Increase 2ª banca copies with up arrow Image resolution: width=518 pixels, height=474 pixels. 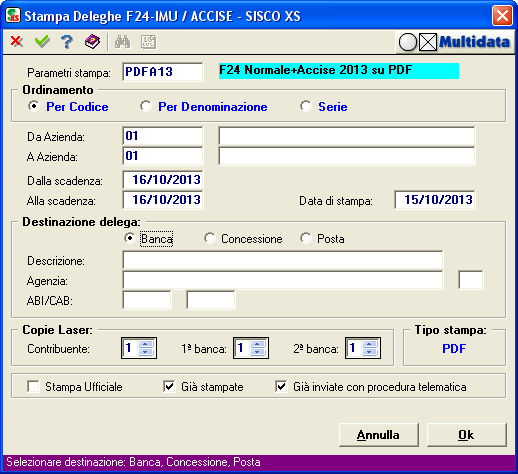(x=370, y=344)
